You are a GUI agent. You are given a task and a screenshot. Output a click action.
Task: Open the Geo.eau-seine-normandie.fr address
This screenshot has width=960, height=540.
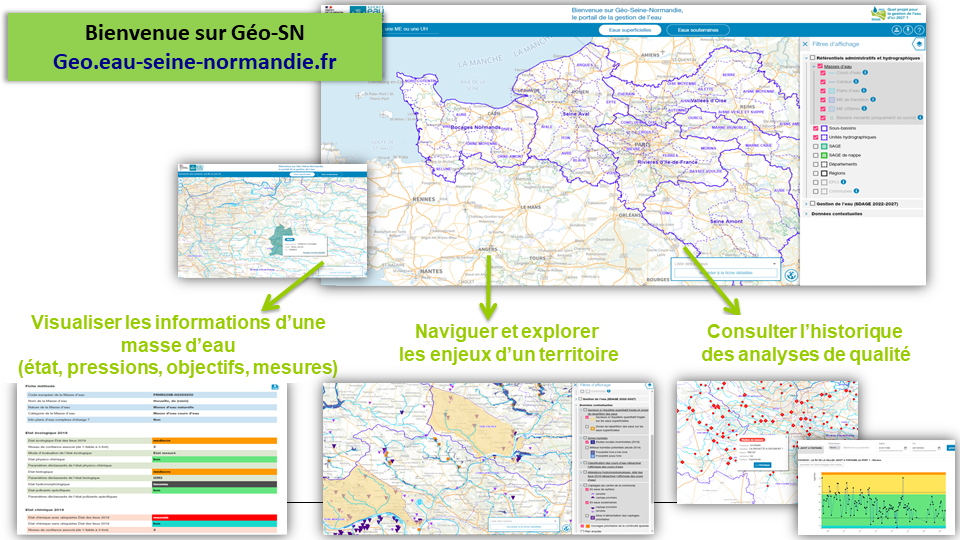point(195,62)
